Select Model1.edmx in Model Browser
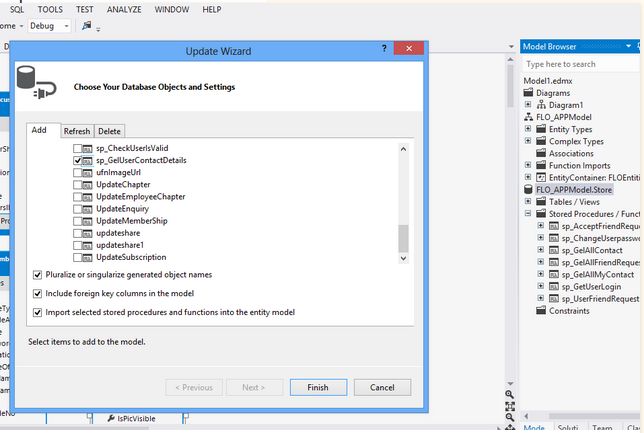Screen dimensions: 644x433 tap(548, 81)
